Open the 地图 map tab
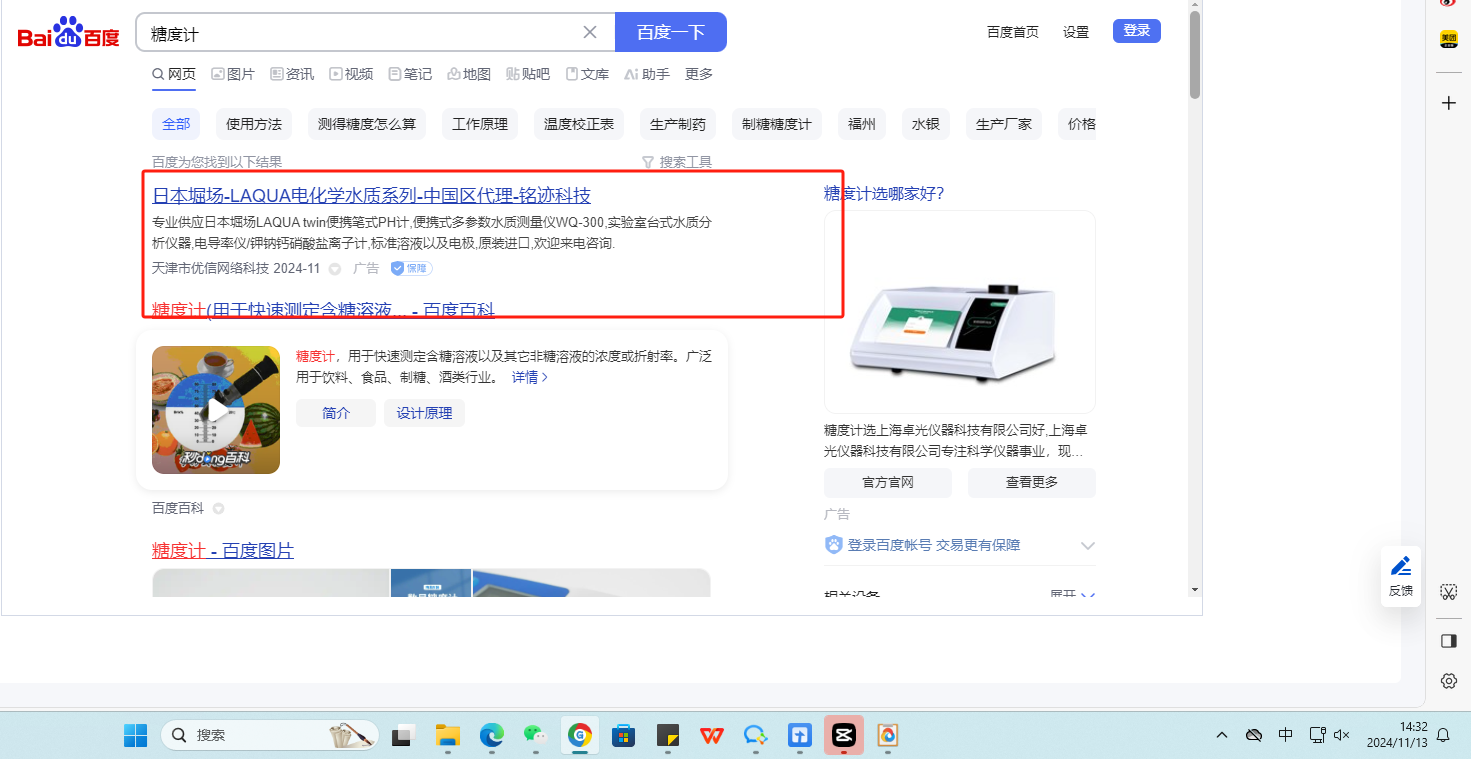The width and height of the screenshot is (1471, 759). pyautogui.click(x=469, y=74)
